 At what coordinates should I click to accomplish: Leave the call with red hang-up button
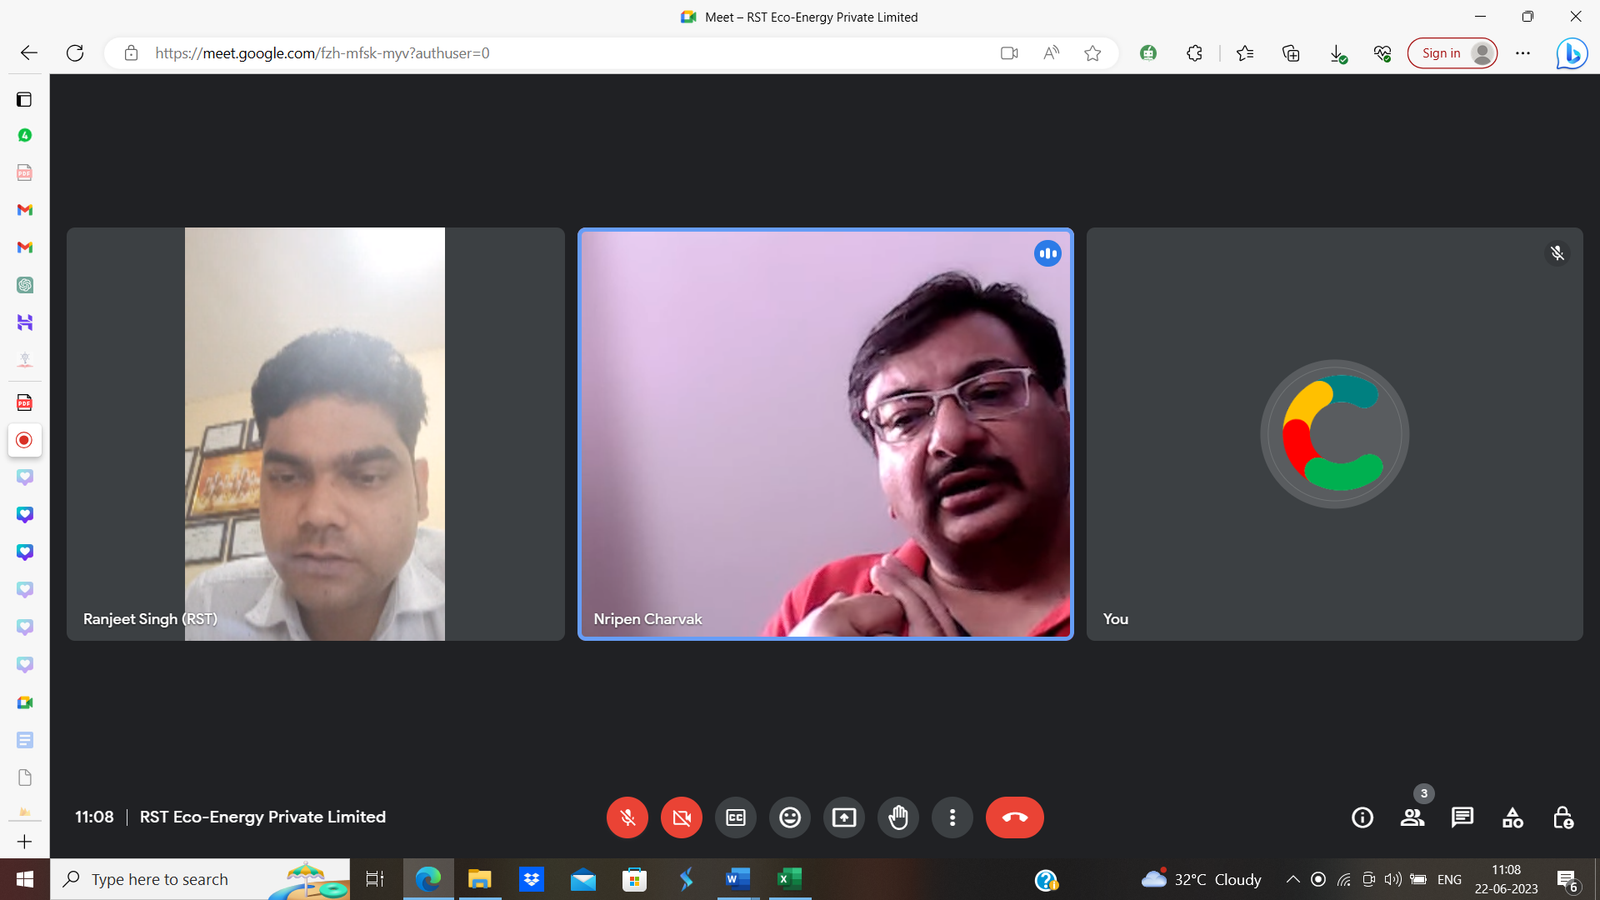(x=1015, y=818)
